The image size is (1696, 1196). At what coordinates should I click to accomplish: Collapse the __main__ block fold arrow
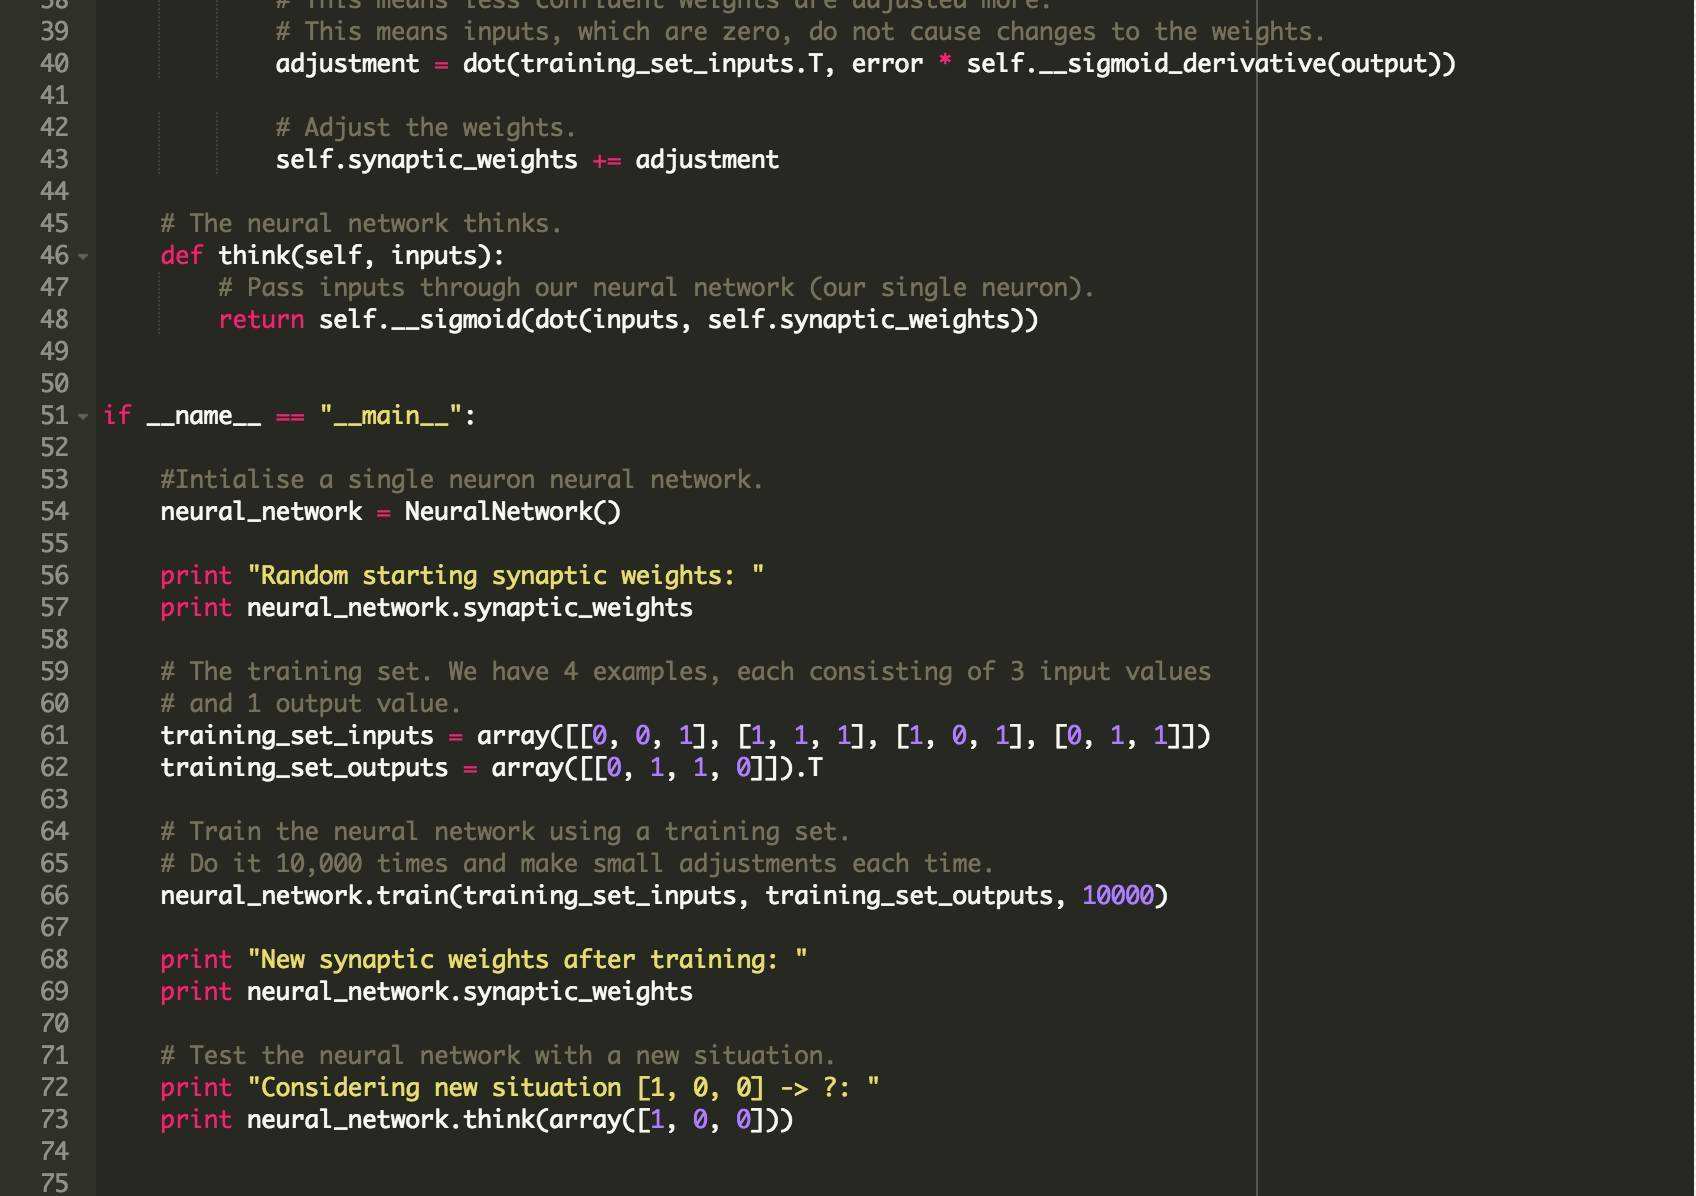pyautogui.click(x=82, y=416)
